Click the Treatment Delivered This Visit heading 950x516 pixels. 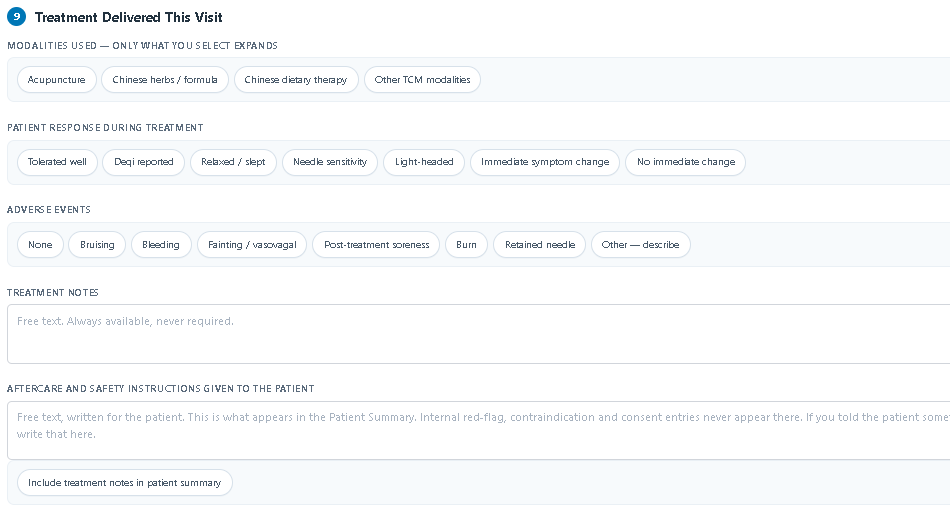click(128, 17)
